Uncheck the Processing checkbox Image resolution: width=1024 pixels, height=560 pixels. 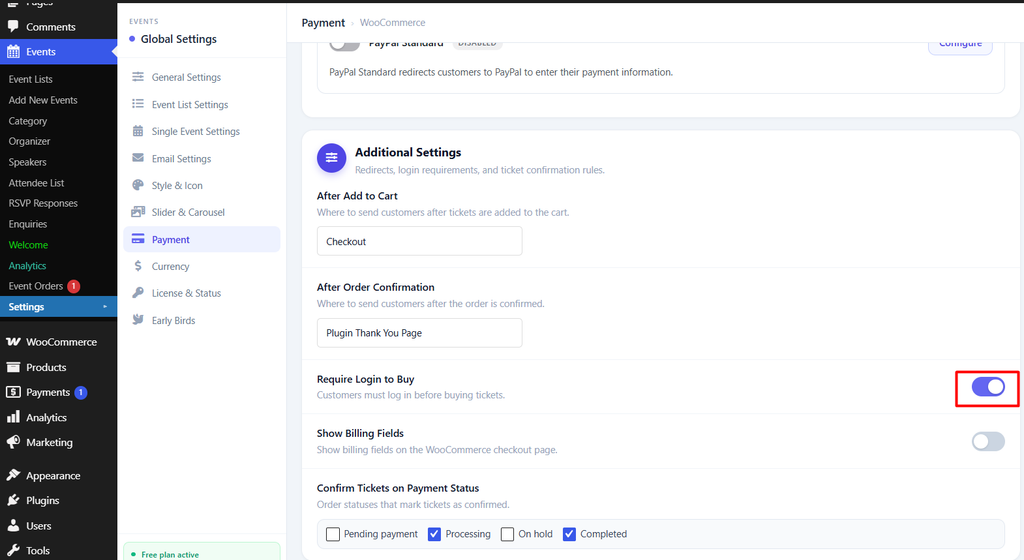click(434, 534)
